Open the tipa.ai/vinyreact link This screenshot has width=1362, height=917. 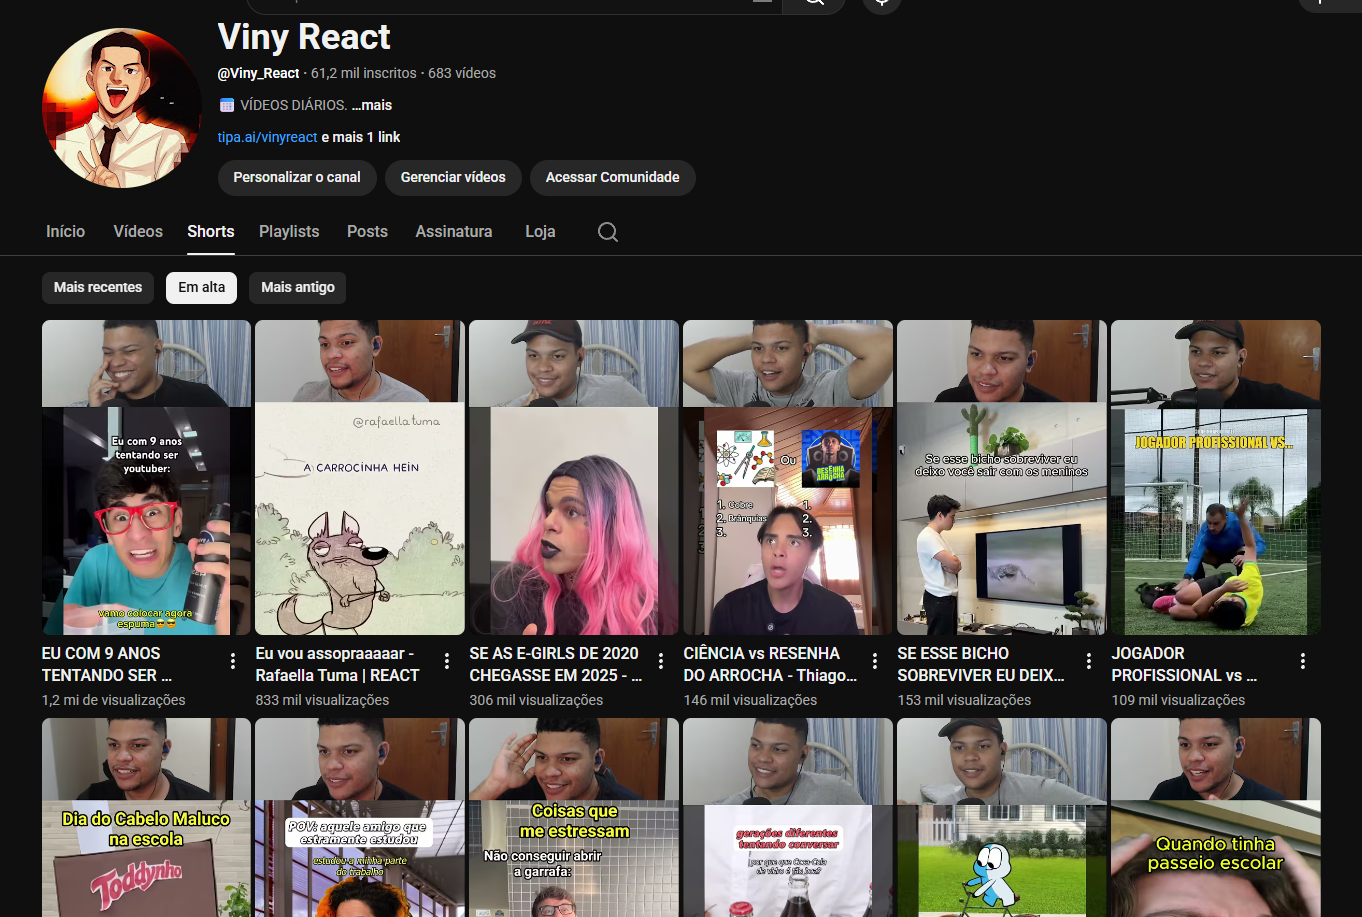[x=268, y=137]
